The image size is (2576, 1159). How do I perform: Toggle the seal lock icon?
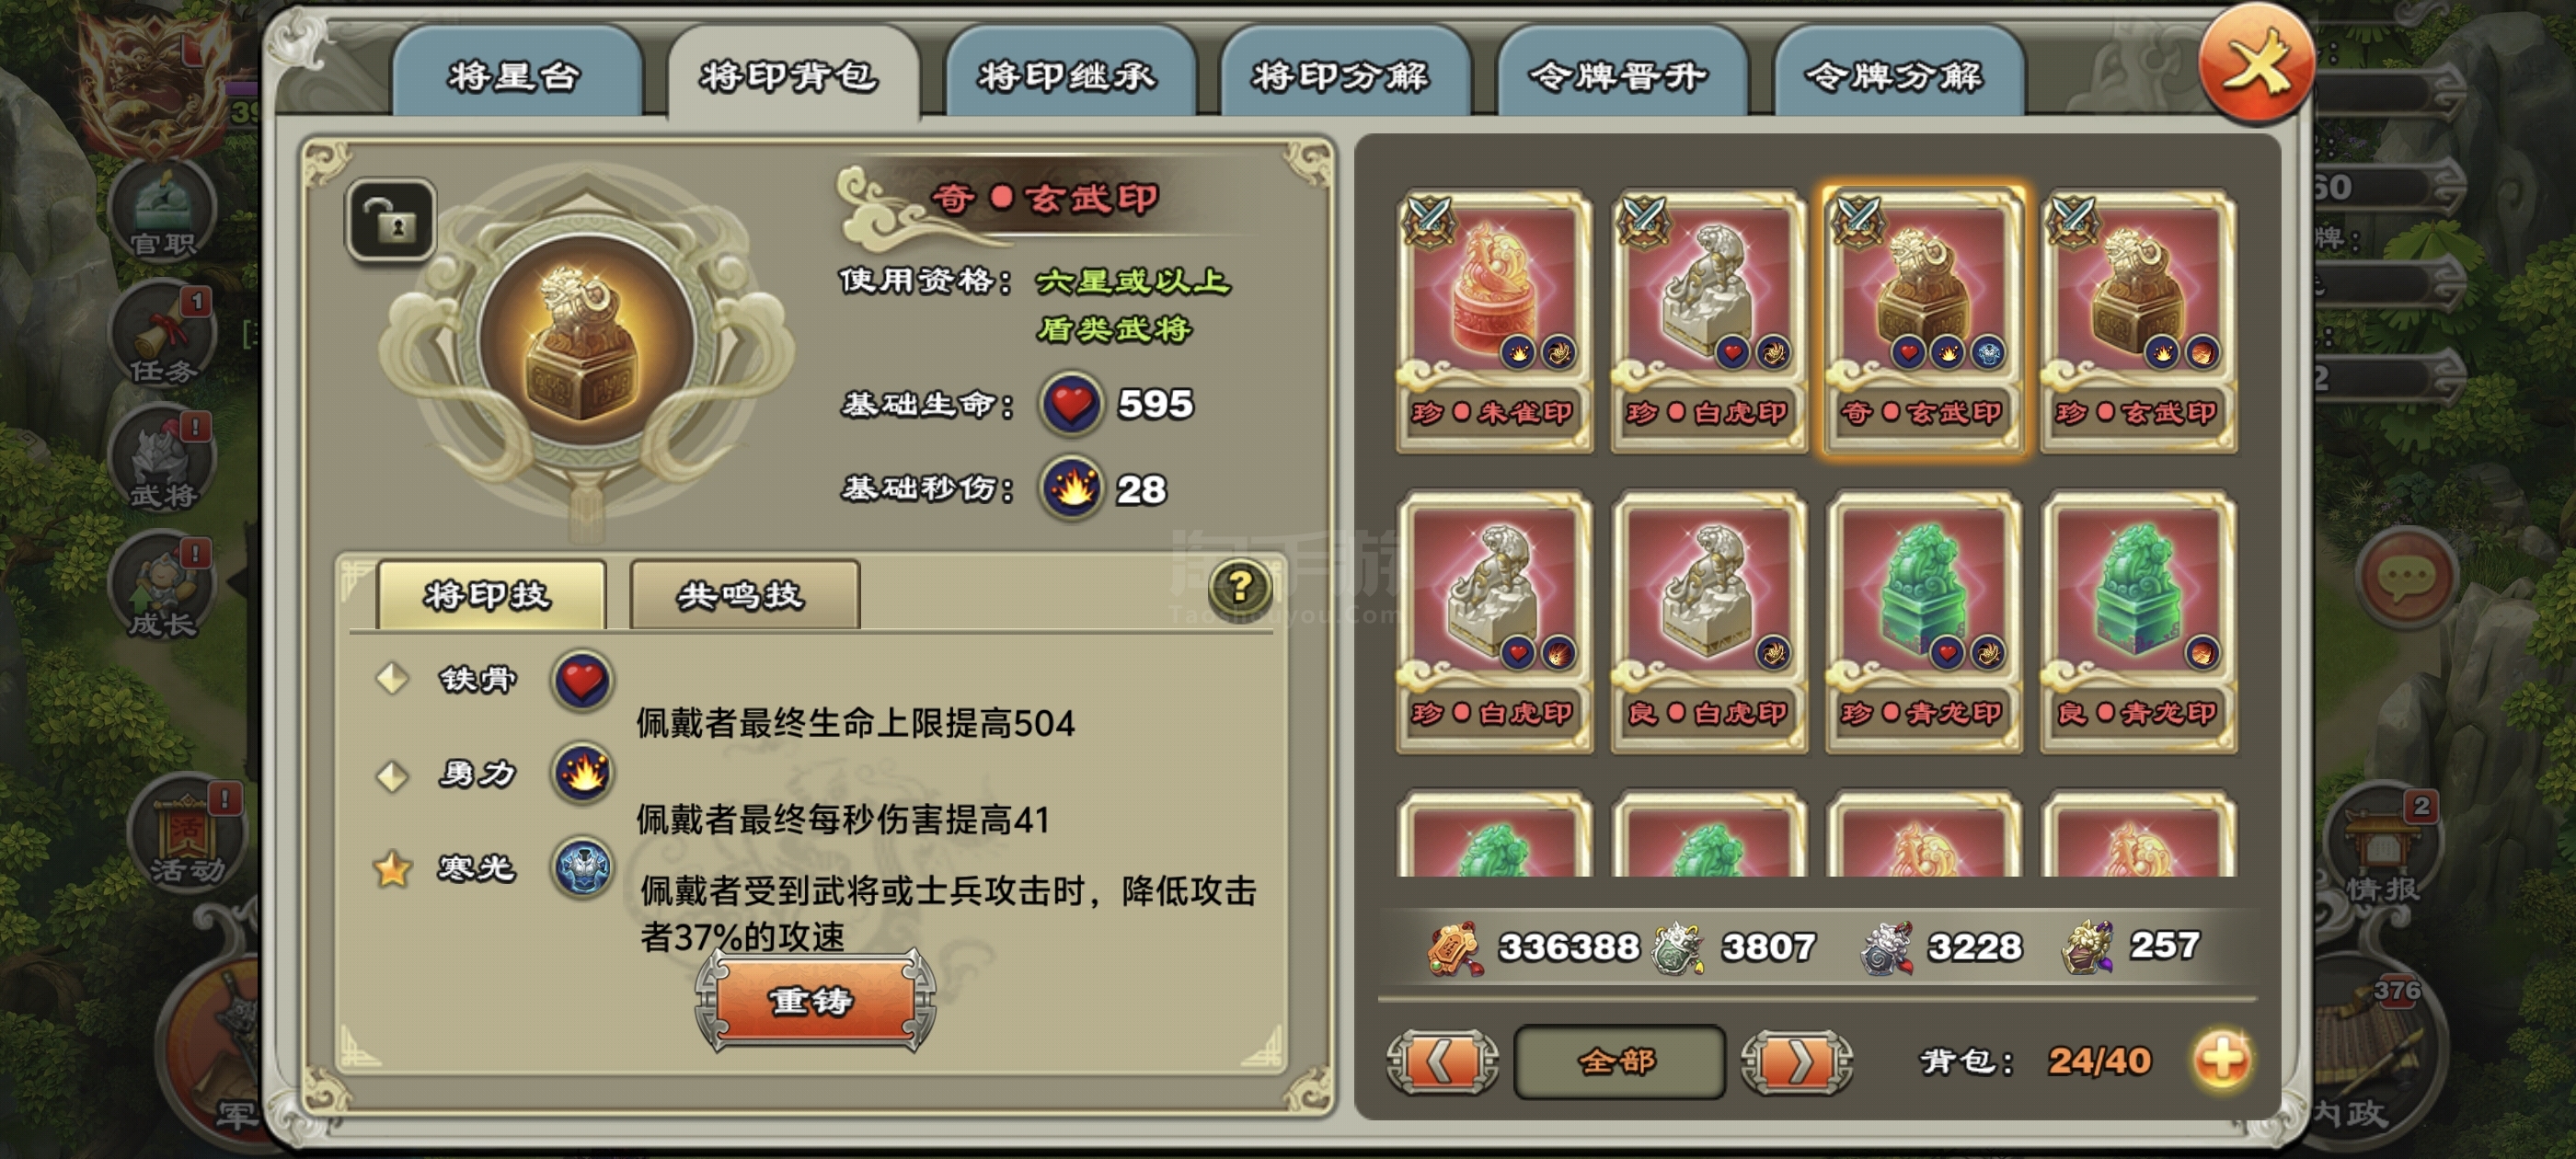tap(391, 220)
